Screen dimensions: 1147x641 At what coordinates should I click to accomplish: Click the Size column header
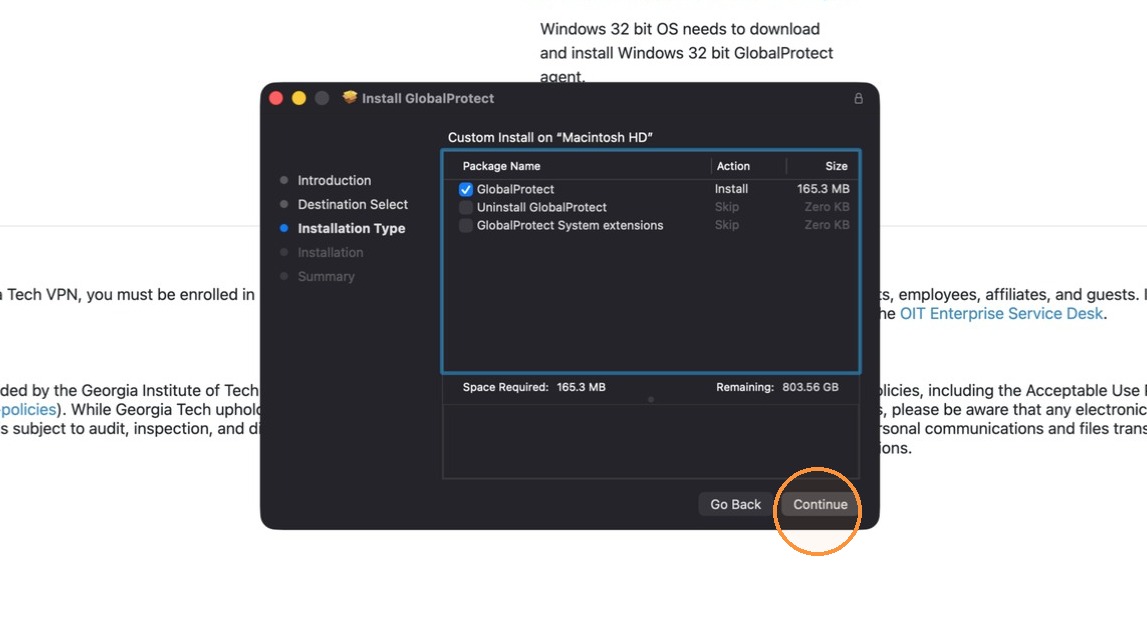click(x=836, y=166)
